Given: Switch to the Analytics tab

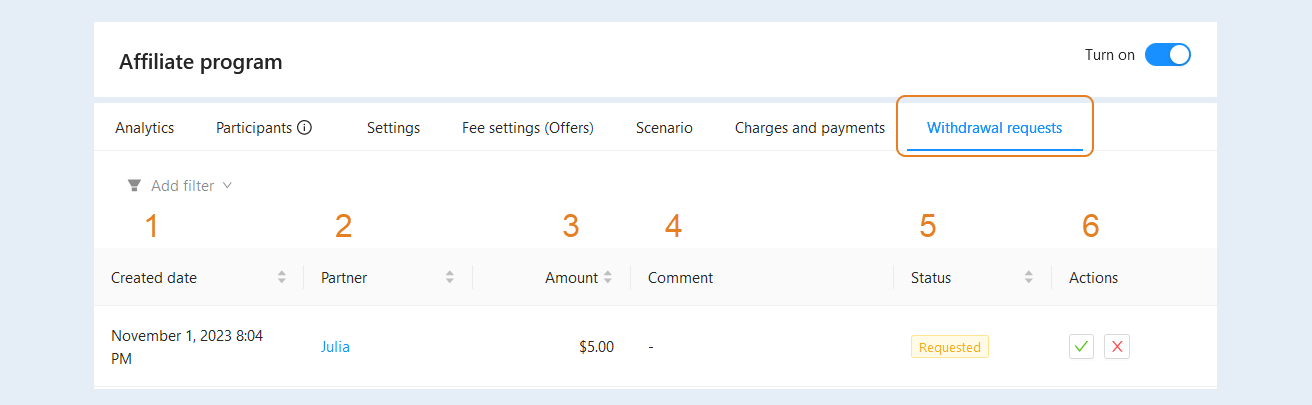Looking at the screenshot, I should click(x=144, y=128).
